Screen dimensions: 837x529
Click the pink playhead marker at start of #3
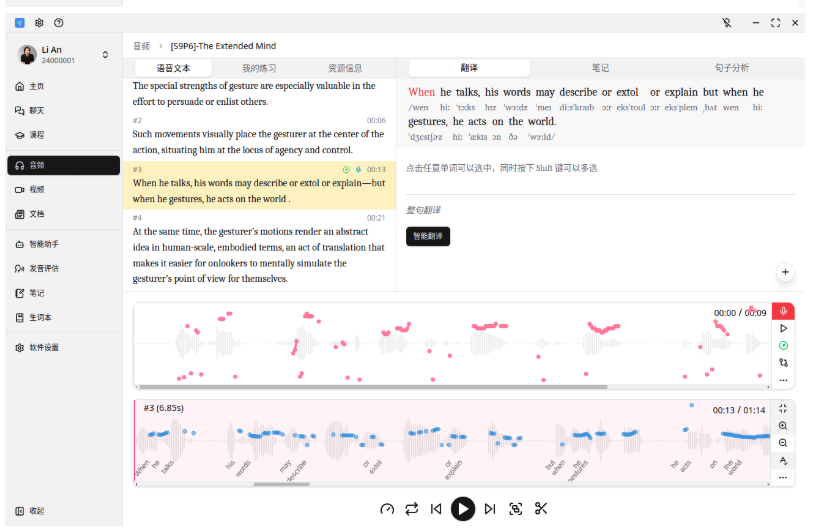(x=135, y=440)
